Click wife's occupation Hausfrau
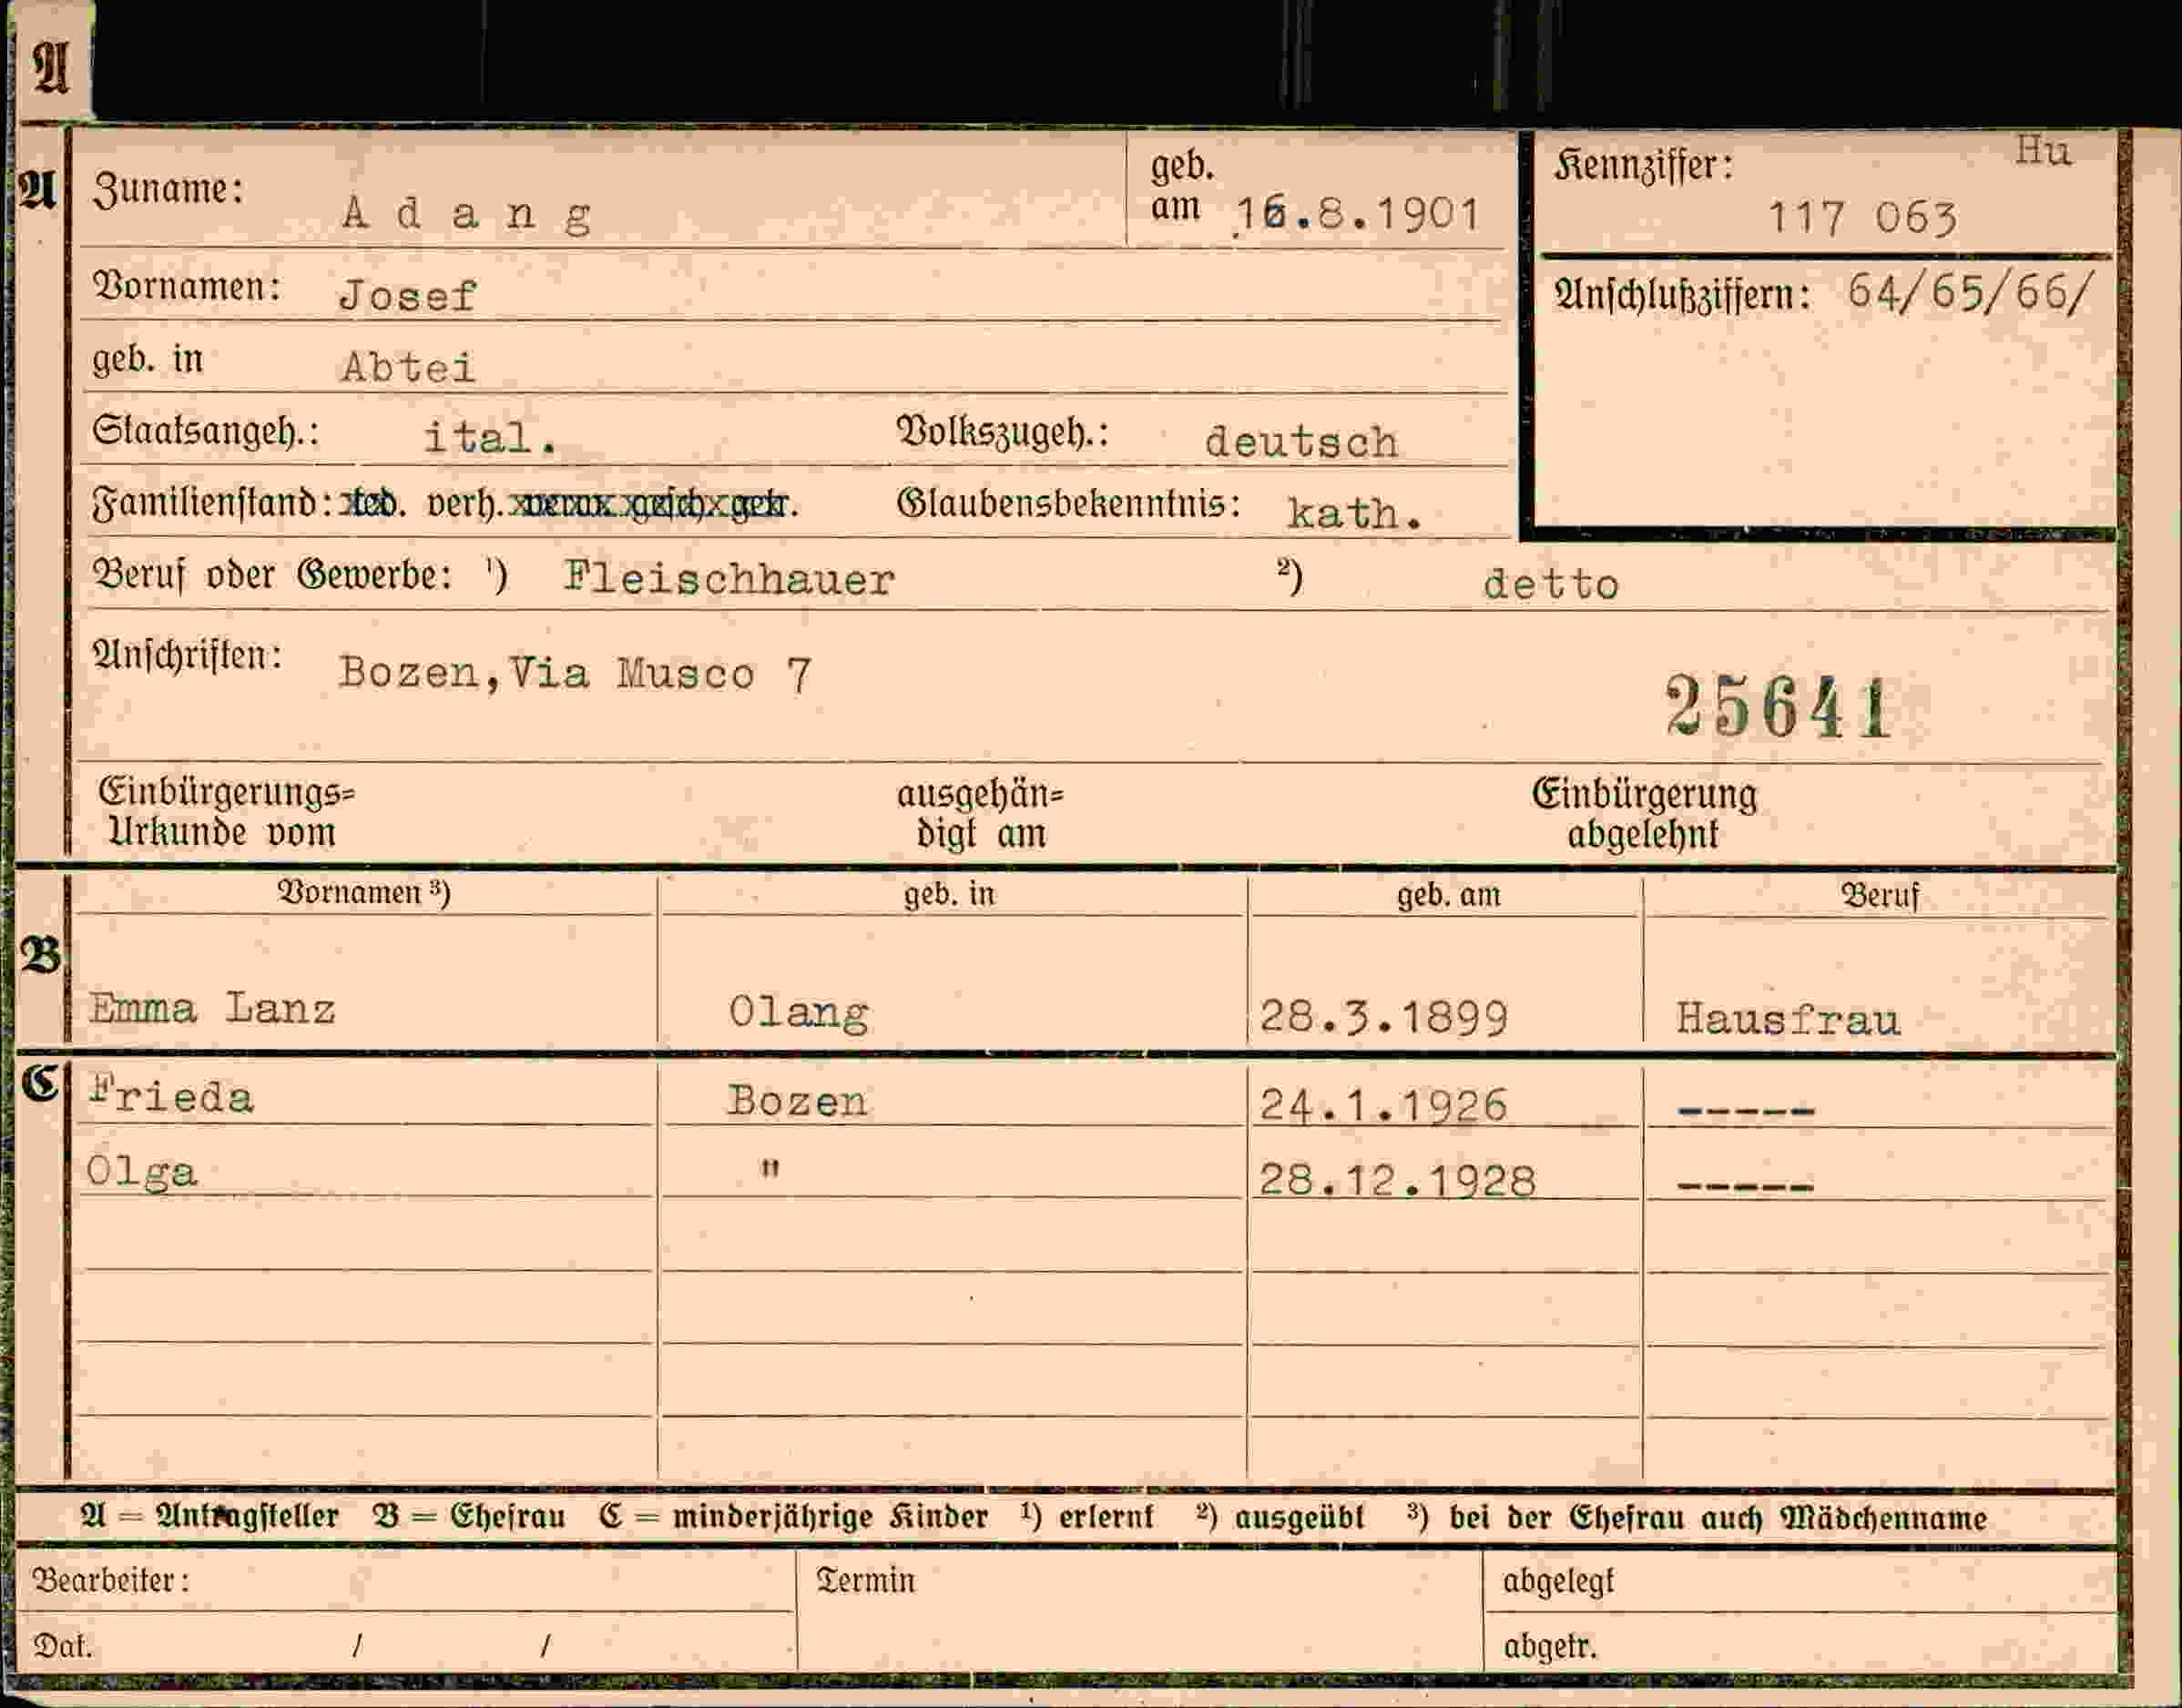Viewport: 2182px width, 1708px height. [x=1788, y=1019]
